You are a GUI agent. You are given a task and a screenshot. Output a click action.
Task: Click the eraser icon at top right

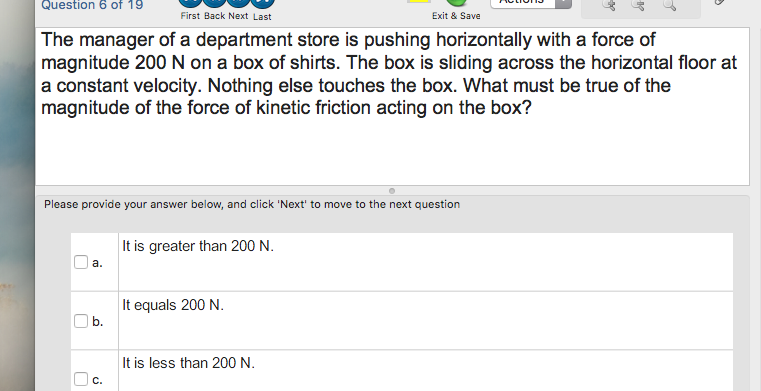(x=720, y=2)
